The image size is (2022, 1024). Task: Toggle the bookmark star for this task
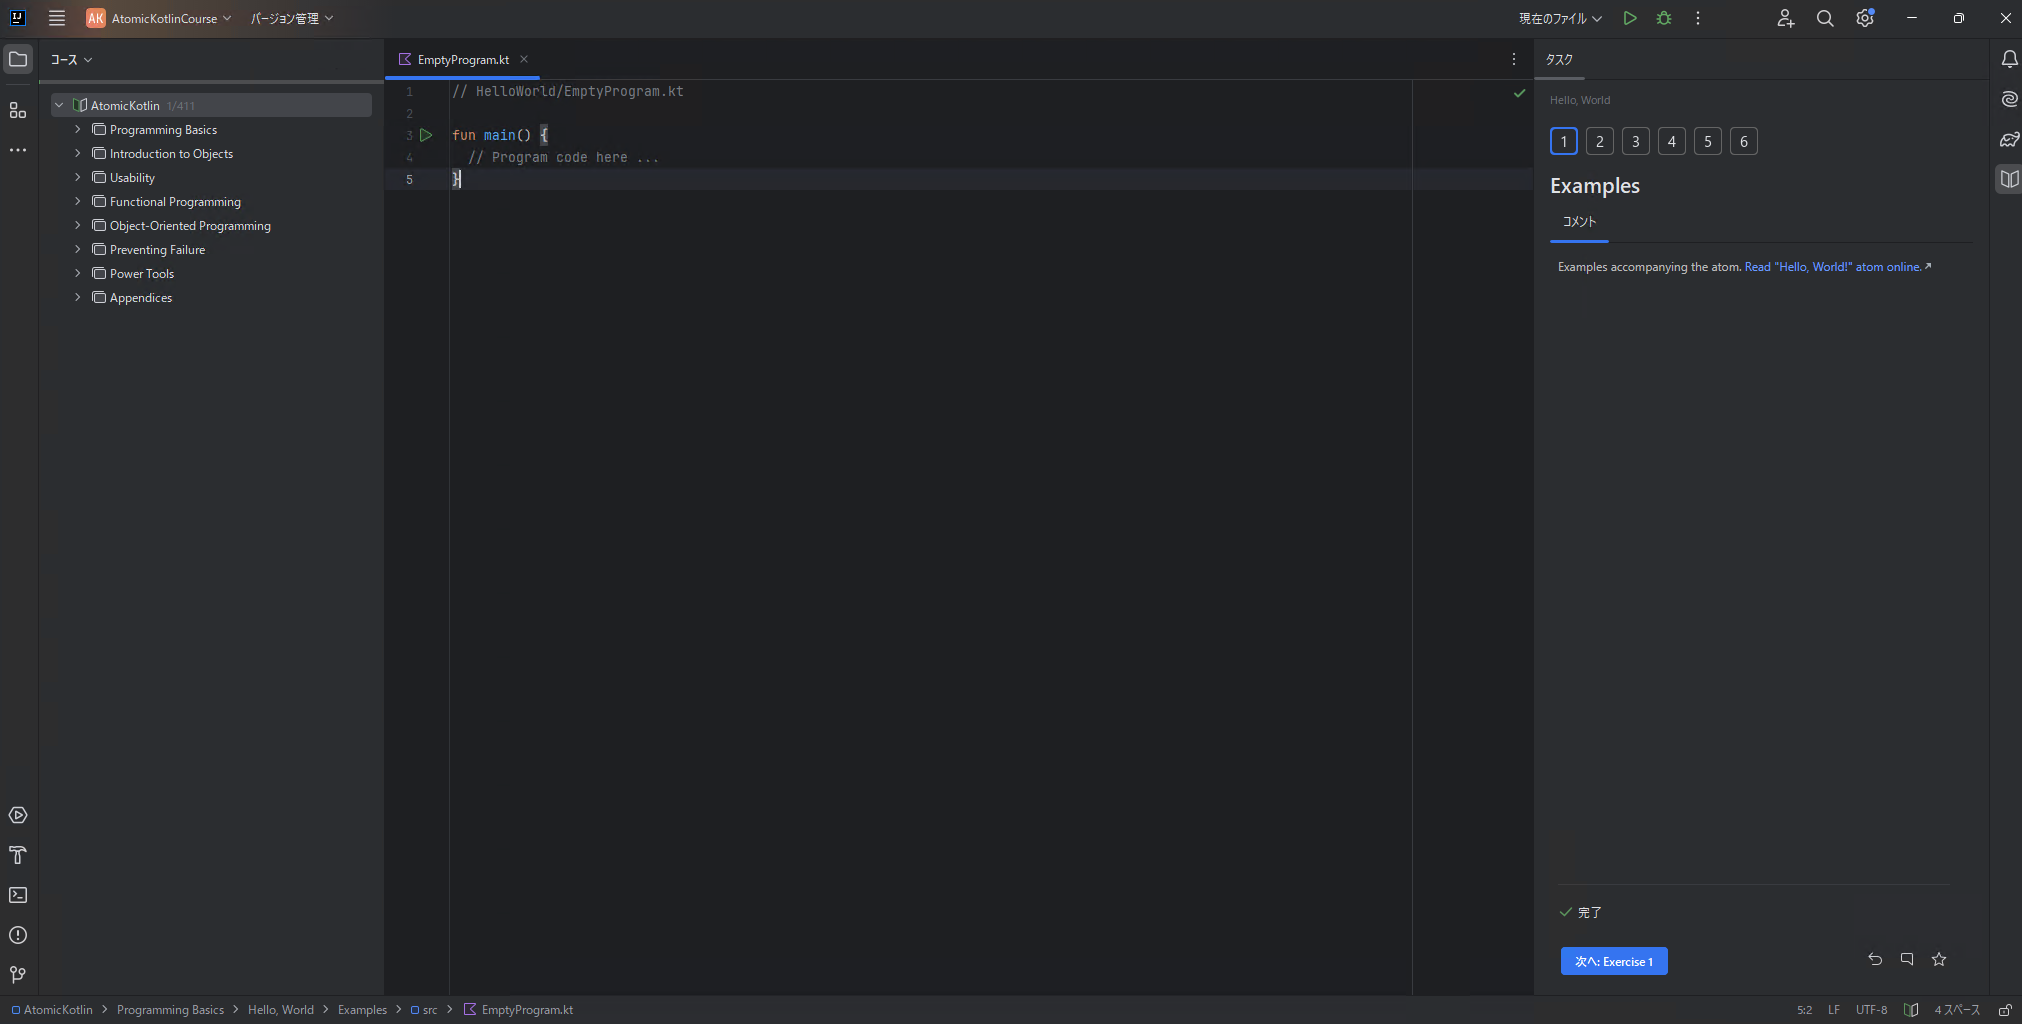click(x=1939, y=959)
